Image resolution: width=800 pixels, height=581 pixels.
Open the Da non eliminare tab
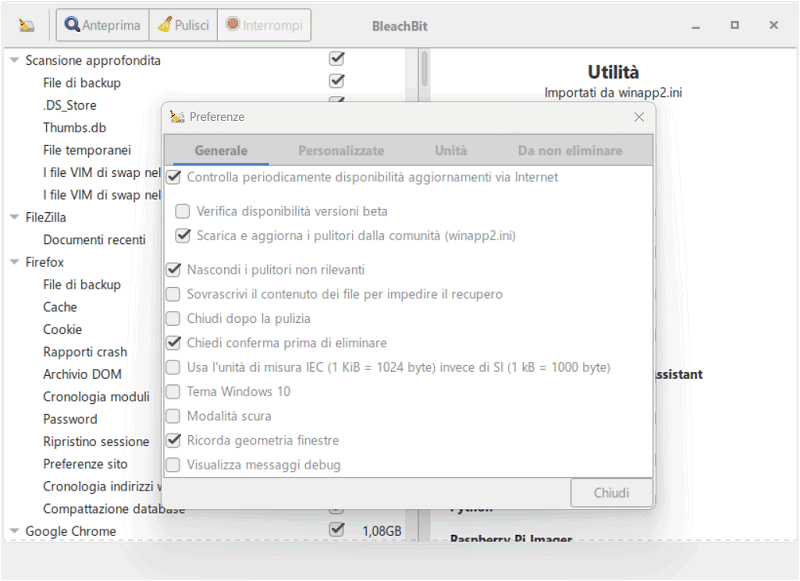(570, 150)
